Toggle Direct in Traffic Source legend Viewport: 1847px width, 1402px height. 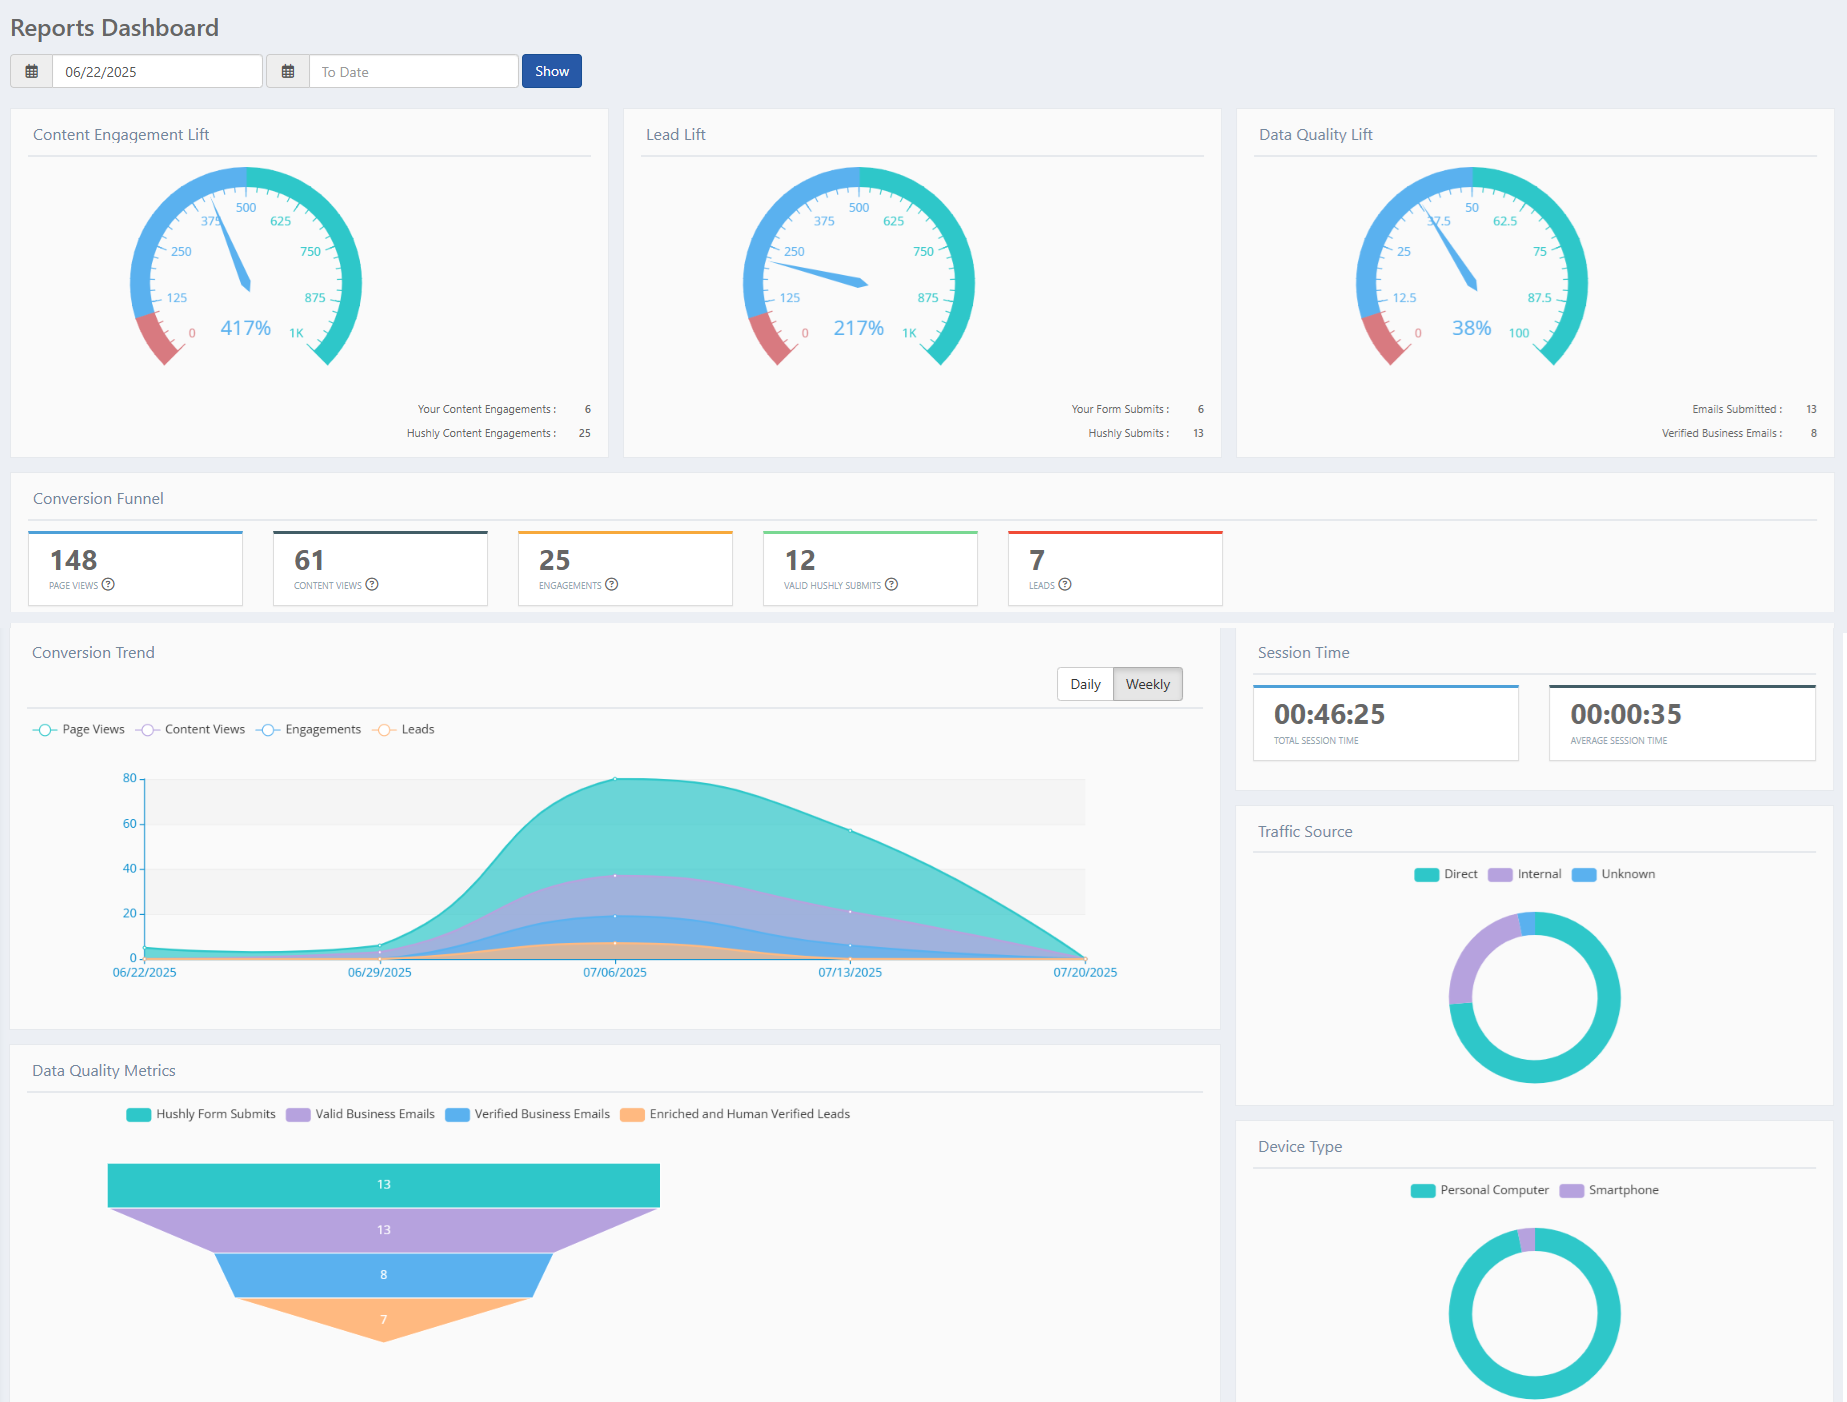1446,874
